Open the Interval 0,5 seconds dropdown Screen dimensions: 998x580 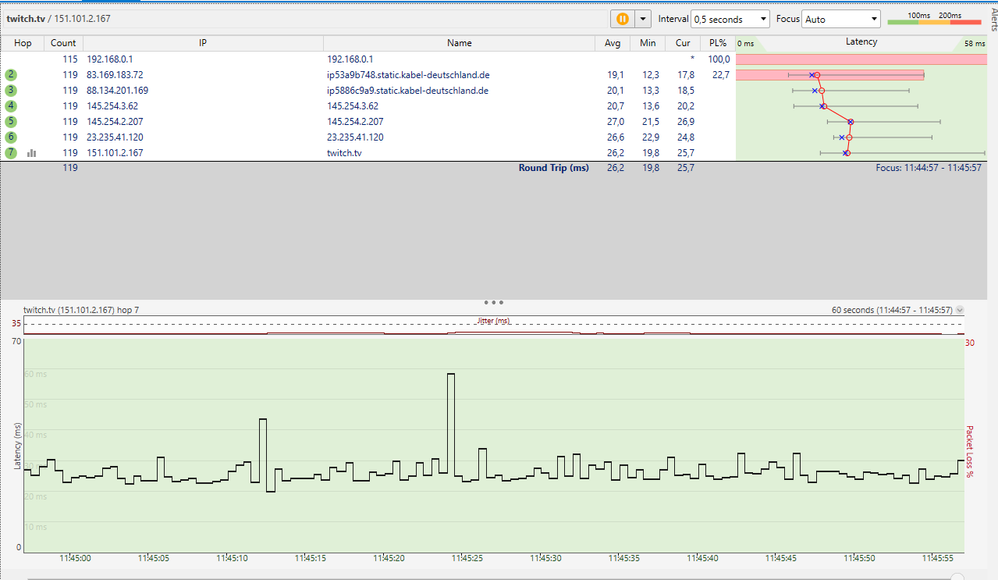(731, 19)
